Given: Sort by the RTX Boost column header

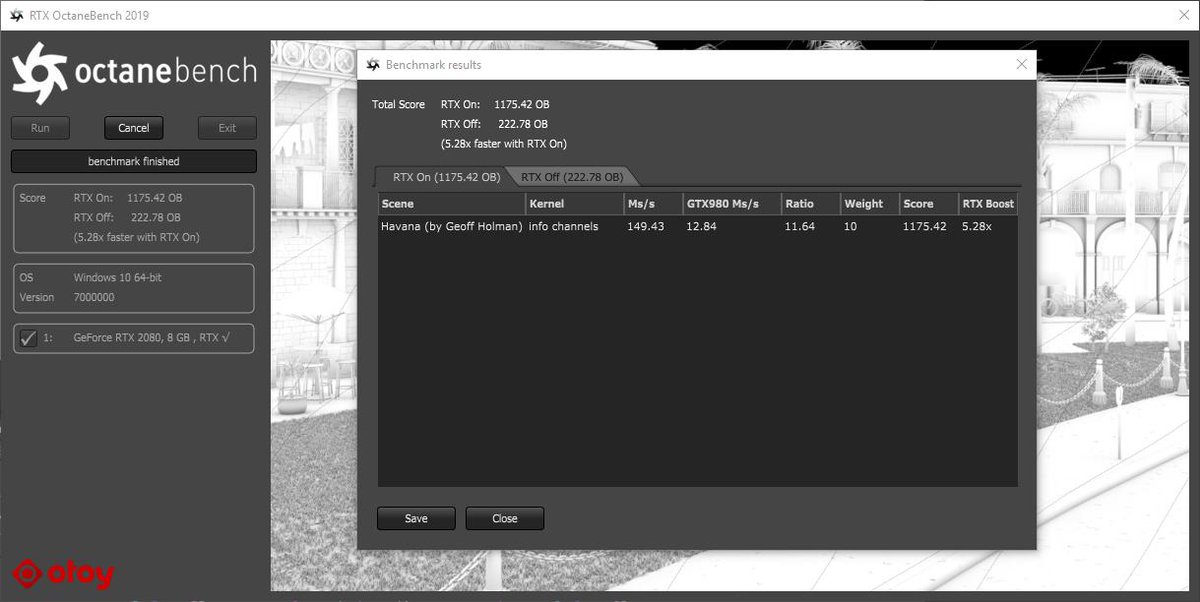Looking at the screenshot, I should click(988, 204).
